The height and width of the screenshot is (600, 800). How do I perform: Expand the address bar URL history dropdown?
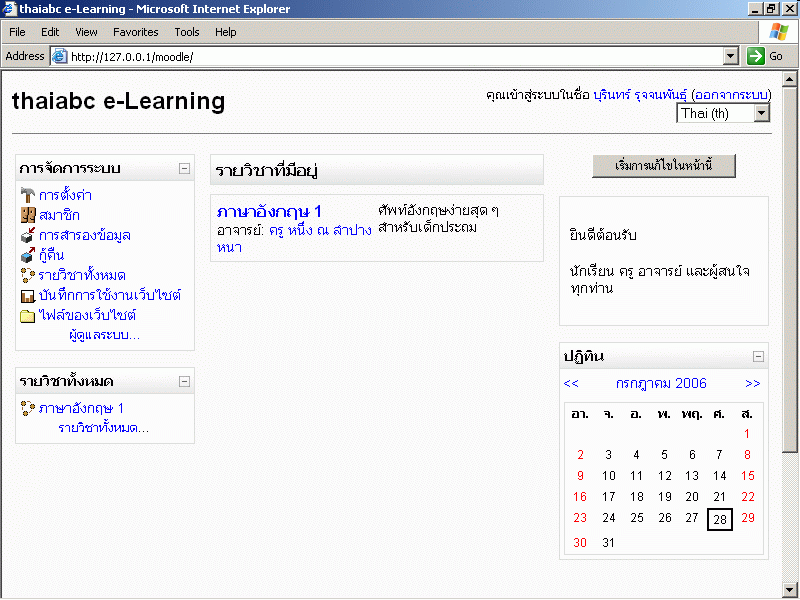click(730, 56)
